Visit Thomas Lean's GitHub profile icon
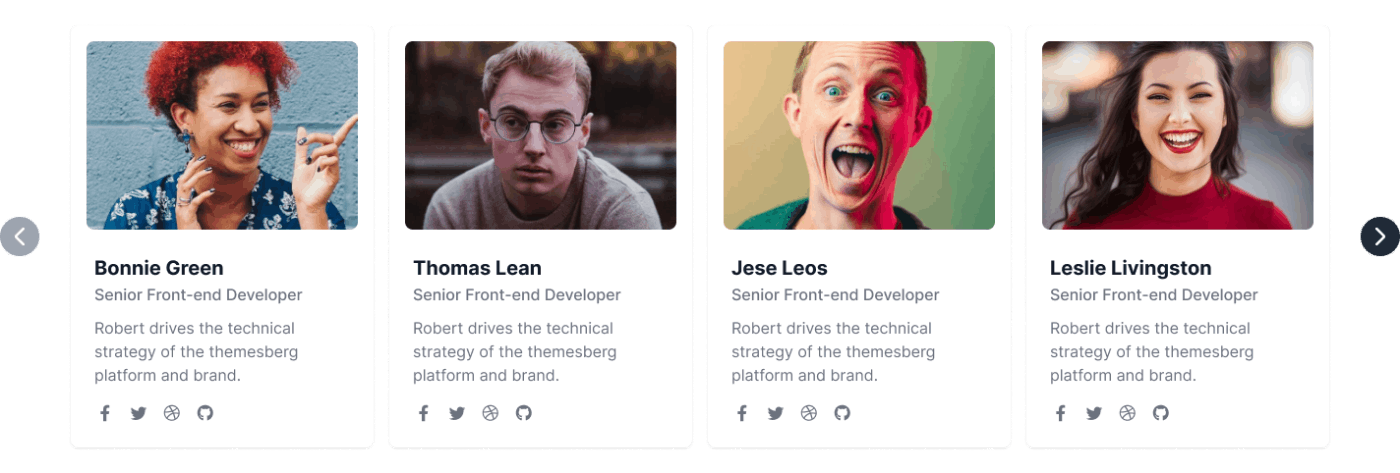Image resolution: width=1400 pixels, height=473 pixels. point(524,413)
